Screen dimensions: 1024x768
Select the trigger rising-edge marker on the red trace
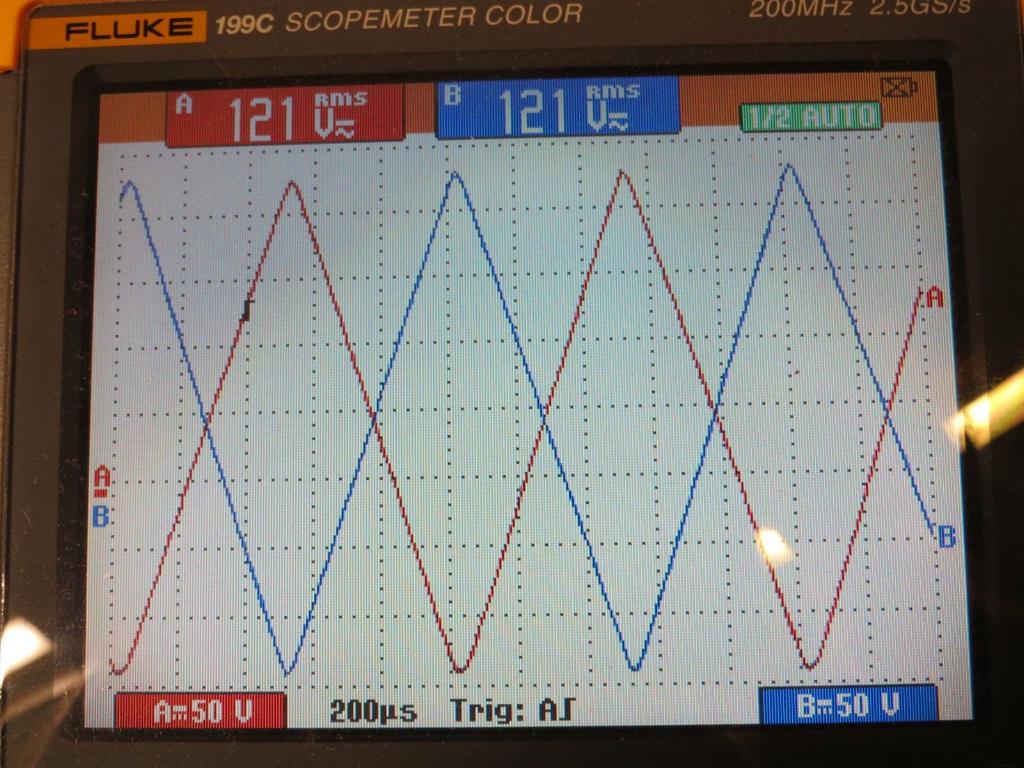pyautogui.click(x=247, y=310)
